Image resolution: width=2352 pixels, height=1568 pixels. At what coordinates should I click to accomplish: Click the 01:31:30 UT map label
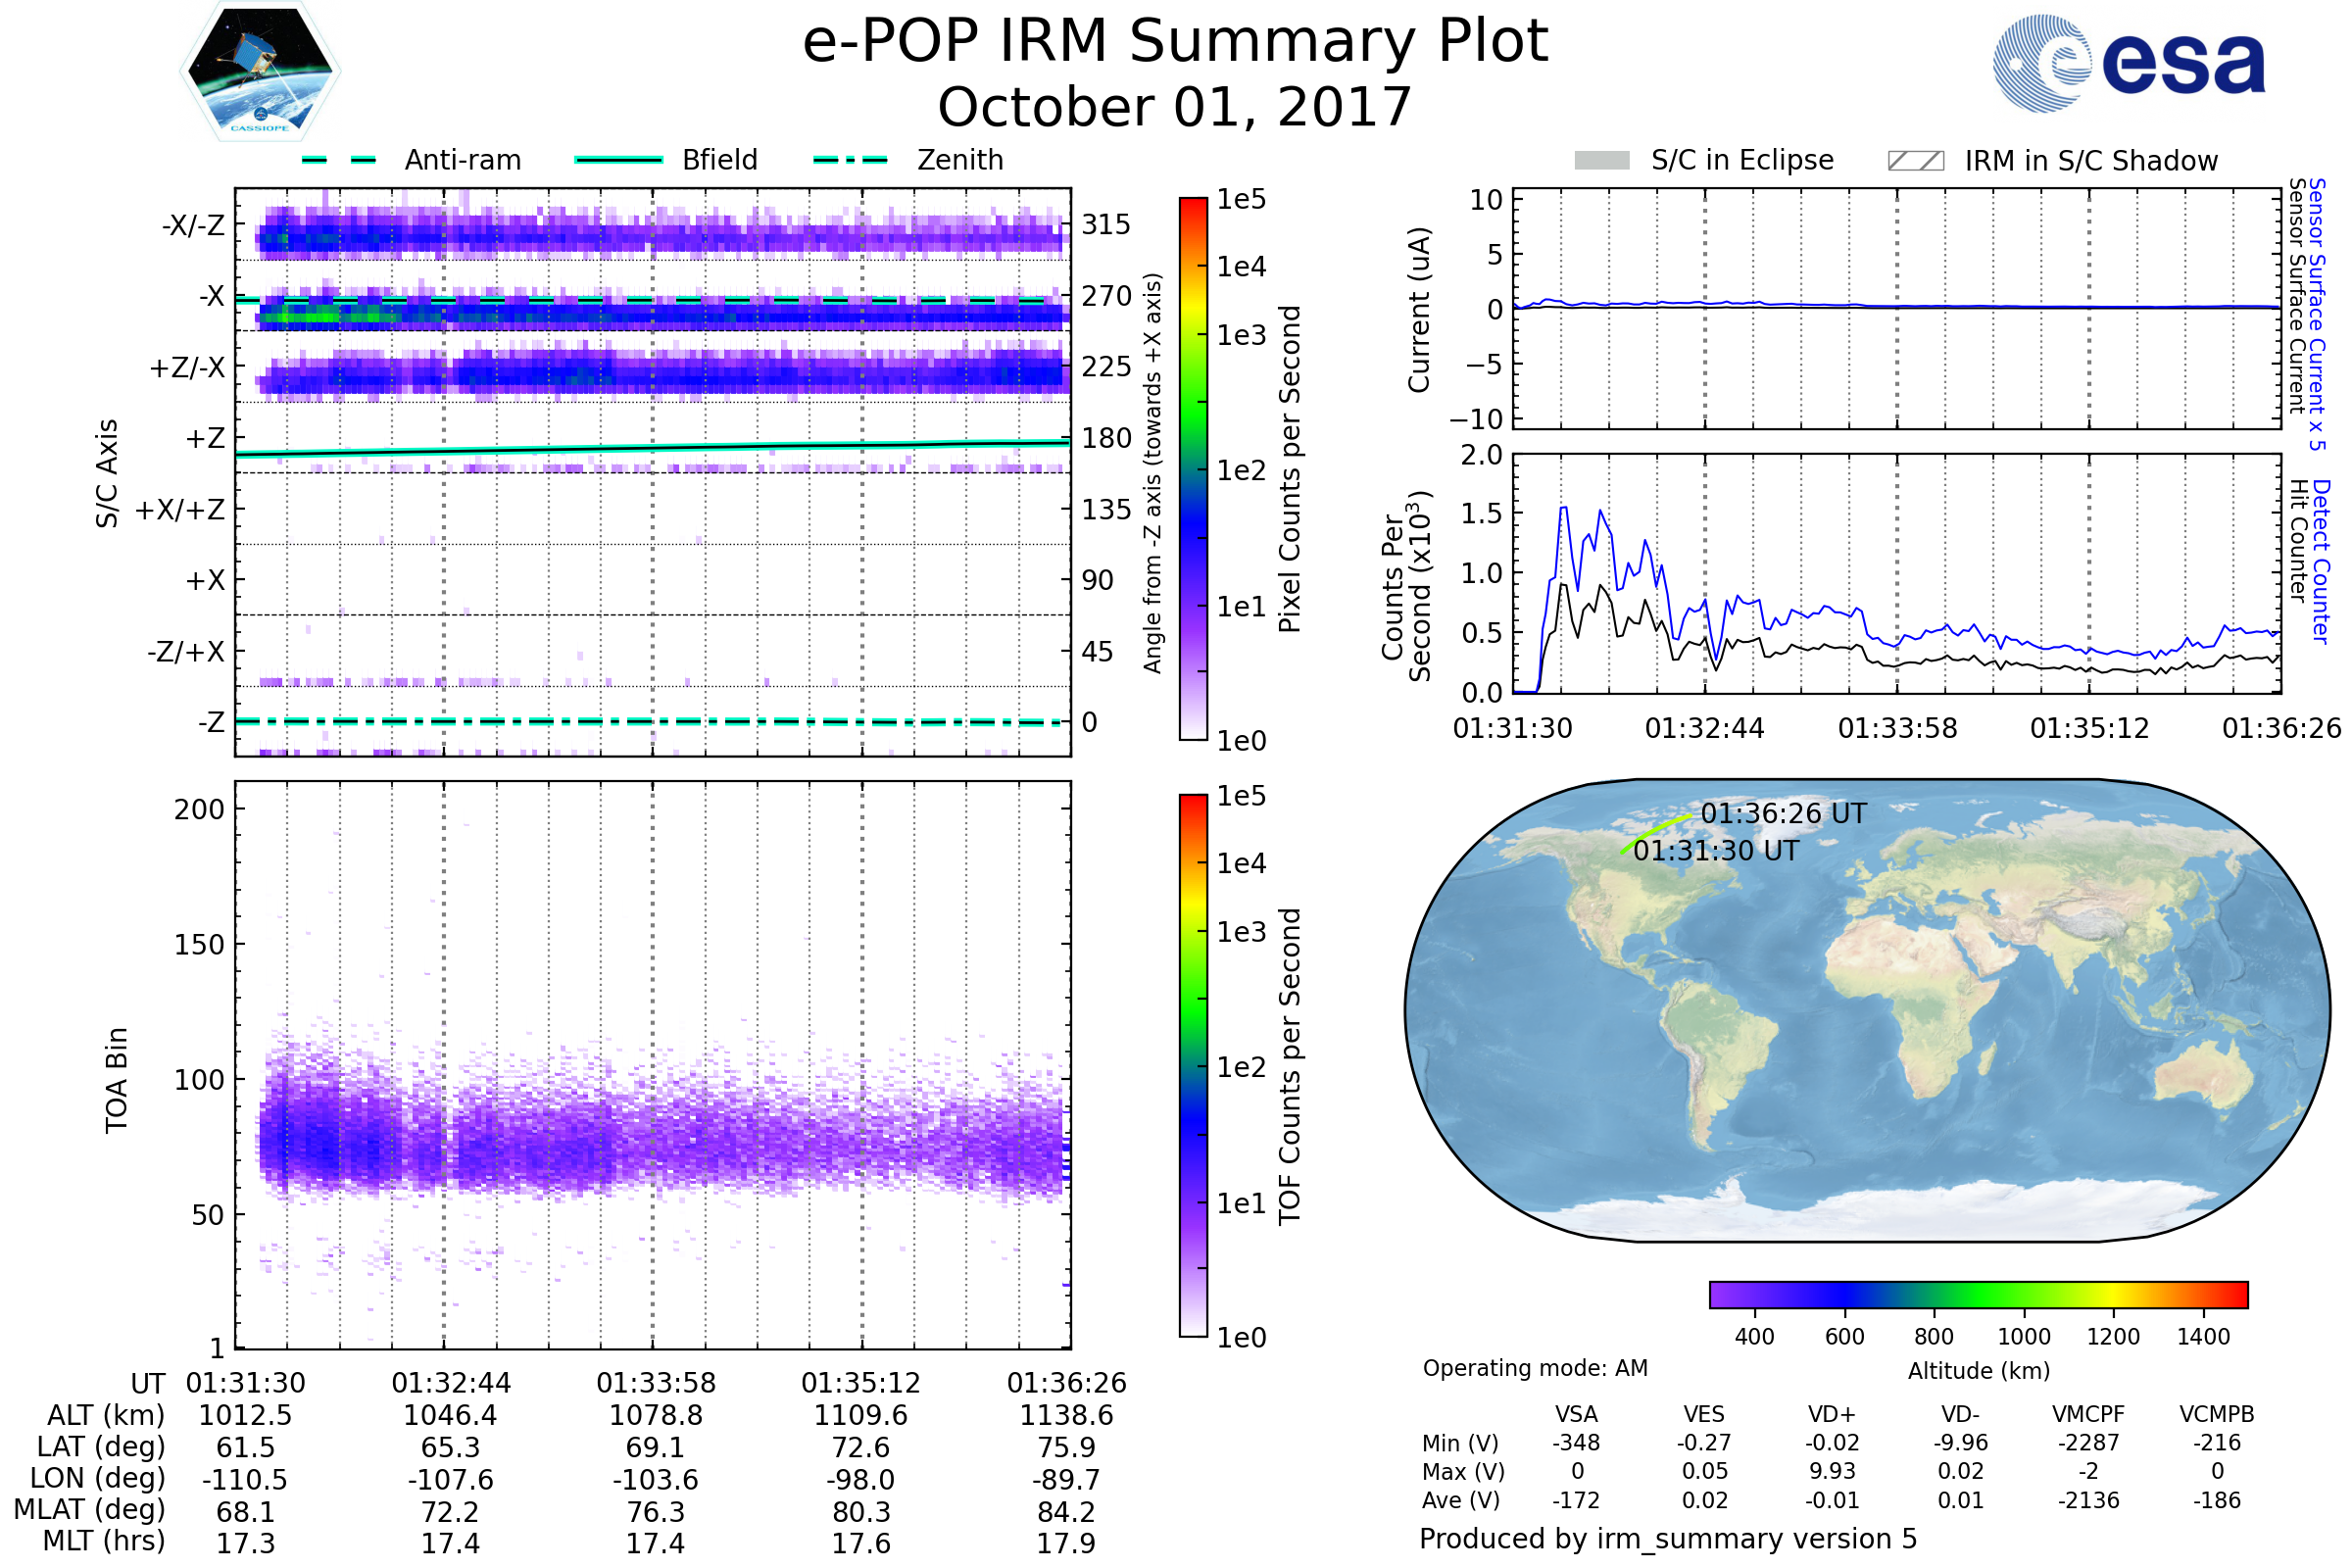click(1716, 851)
